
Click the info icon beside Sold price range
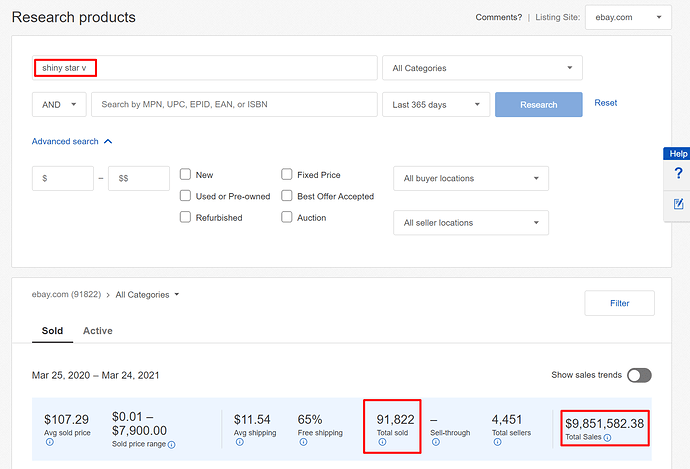(x=171, y=445)
